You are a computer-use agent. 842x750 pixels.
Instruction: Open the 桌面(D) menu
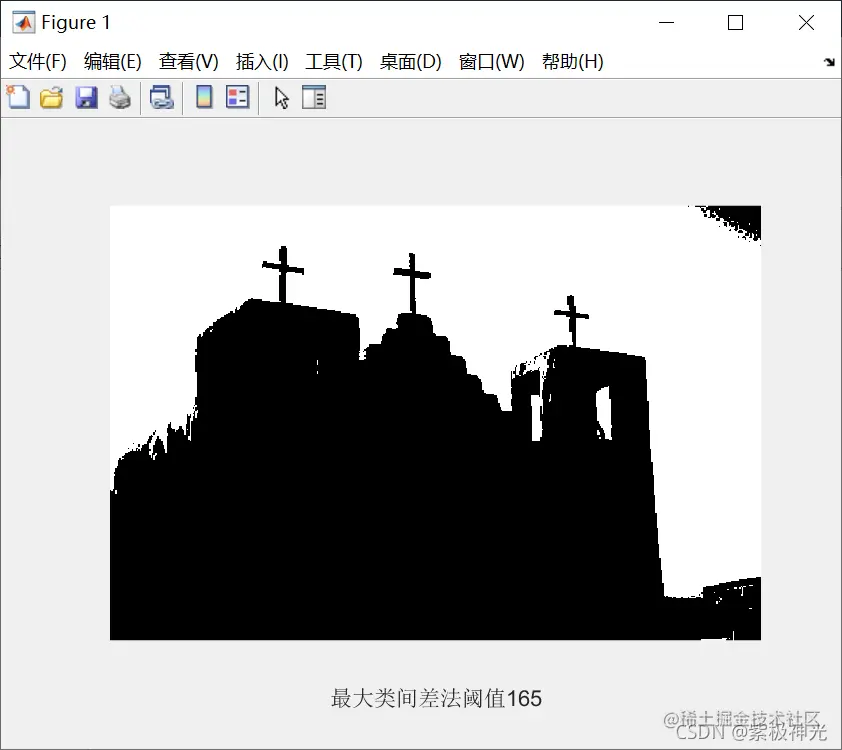409,61
